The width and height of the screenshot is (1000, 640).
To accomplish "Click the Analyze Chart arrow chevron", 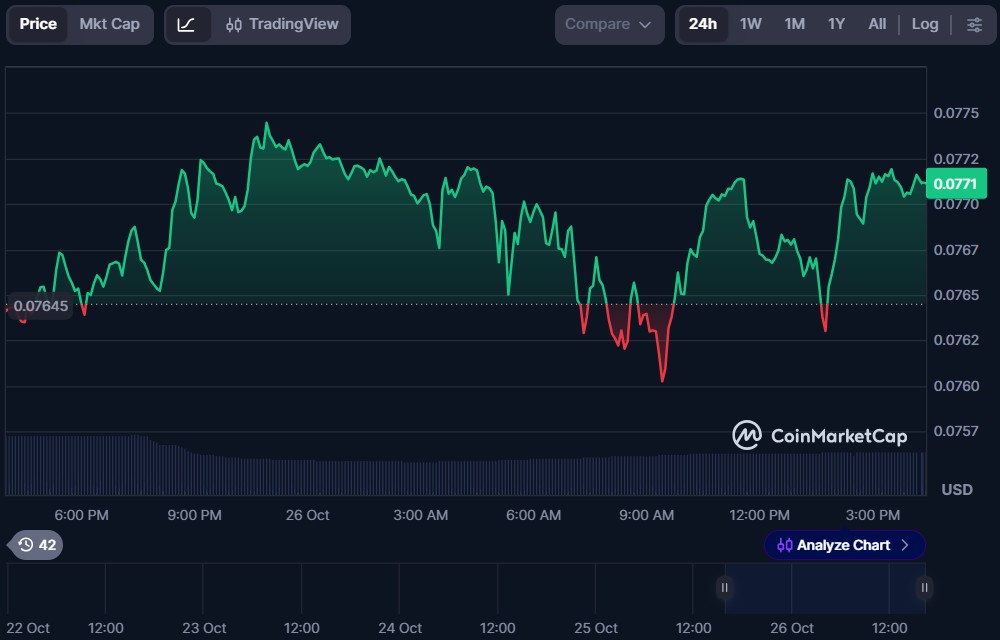I will tap(904, 545).
